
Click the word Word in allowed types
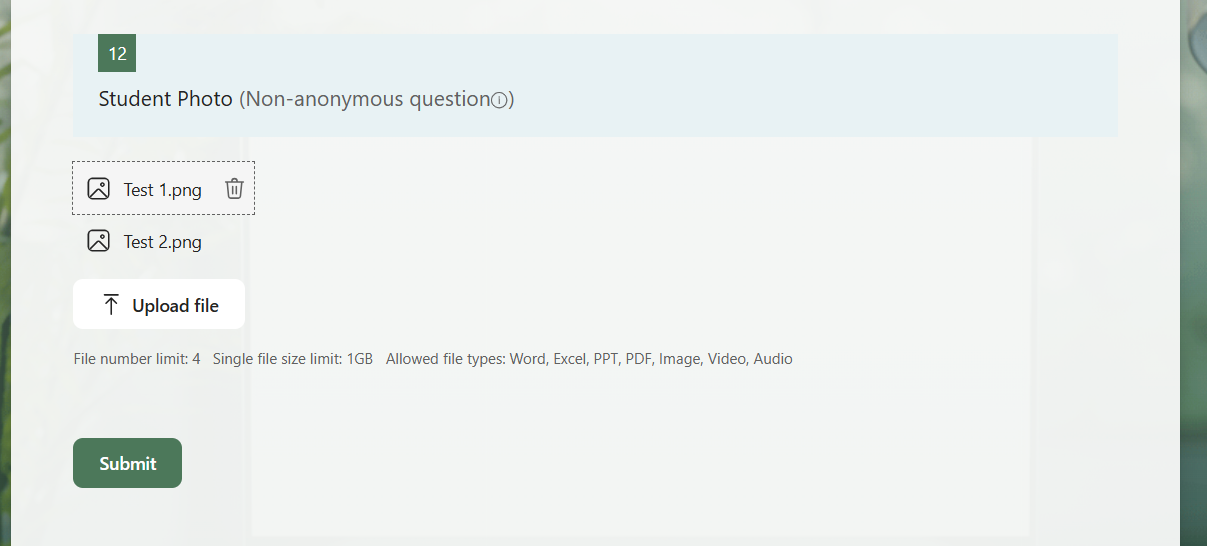[x=527, y=358]
